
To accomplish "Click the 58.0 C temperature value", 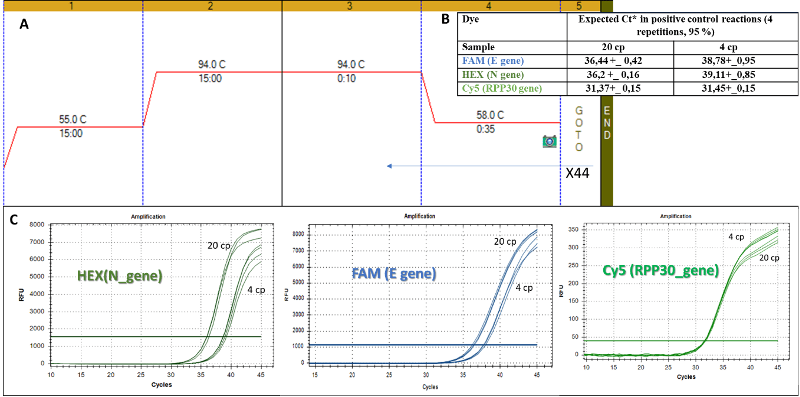I will click(490, 115).
